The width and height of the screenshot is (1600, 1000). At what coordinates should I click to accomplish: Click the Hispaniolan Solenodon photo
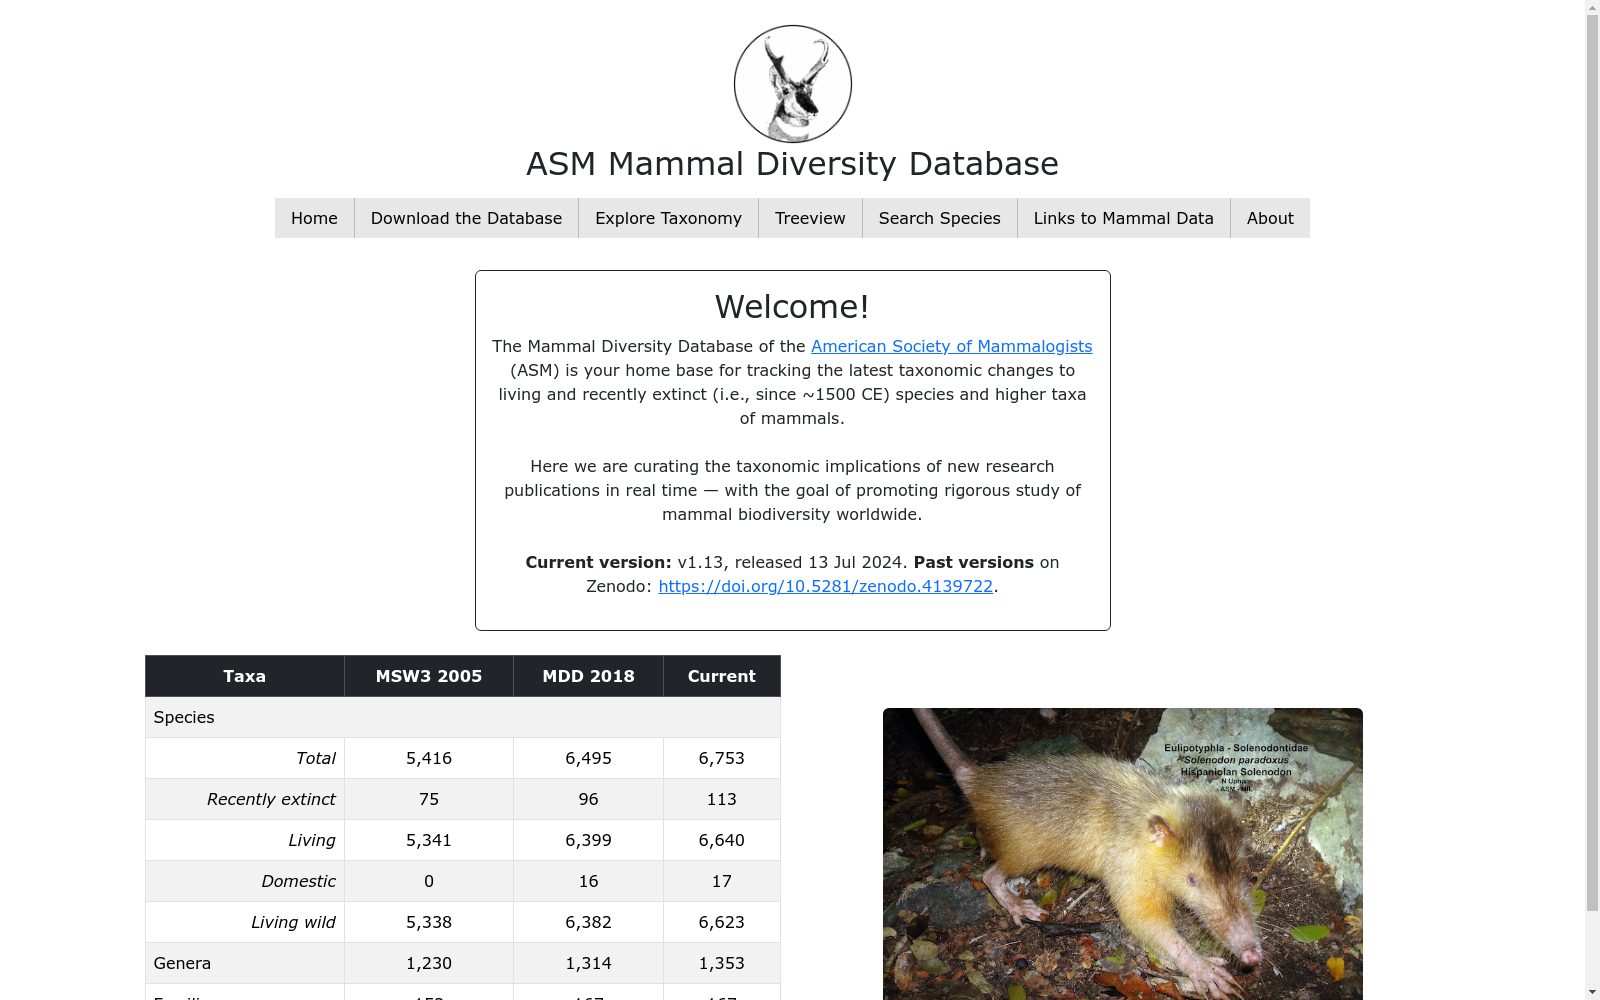point(1122,854)
